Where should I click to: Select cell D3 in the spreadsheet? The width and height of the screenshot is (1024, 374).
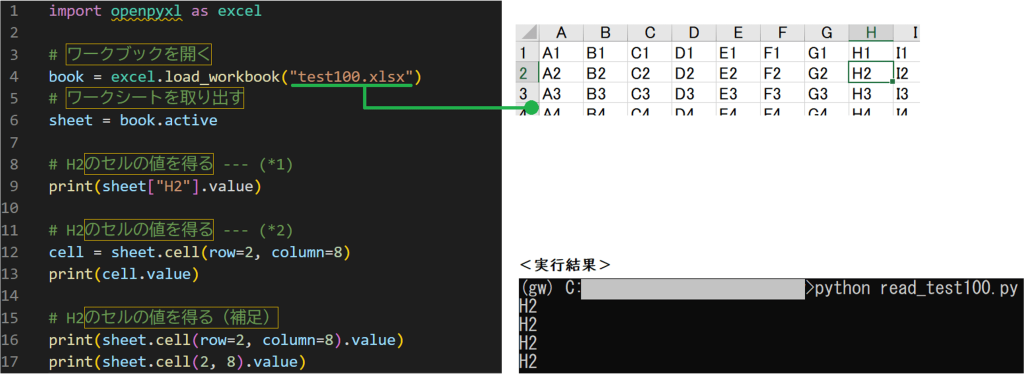(x=693, y=93)
